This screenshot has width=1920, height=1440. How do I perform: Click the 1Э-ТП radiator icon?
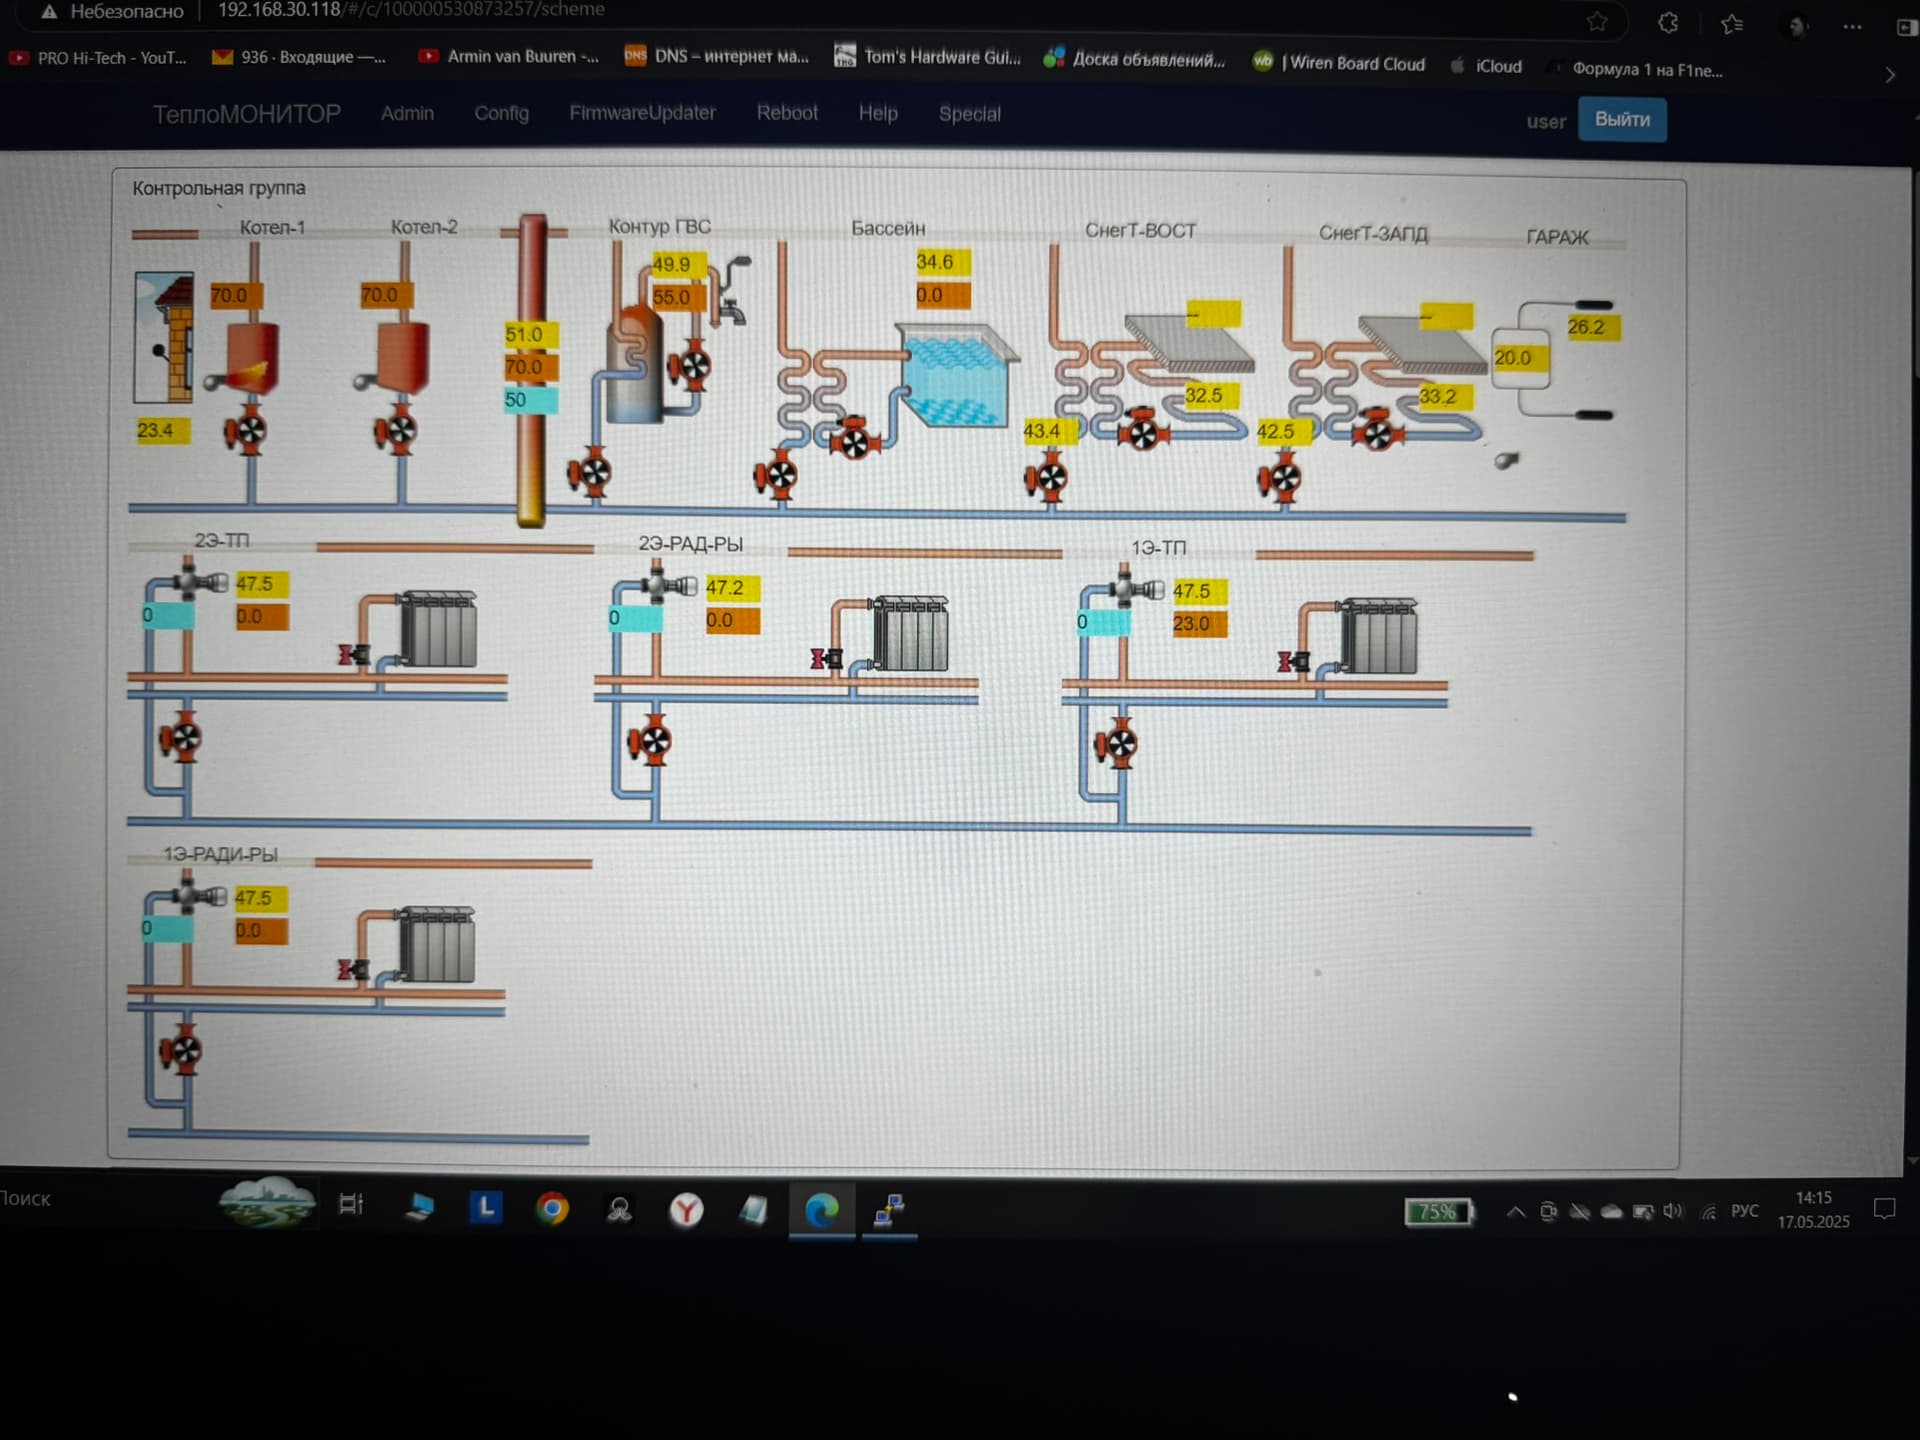click(1378, 637)
